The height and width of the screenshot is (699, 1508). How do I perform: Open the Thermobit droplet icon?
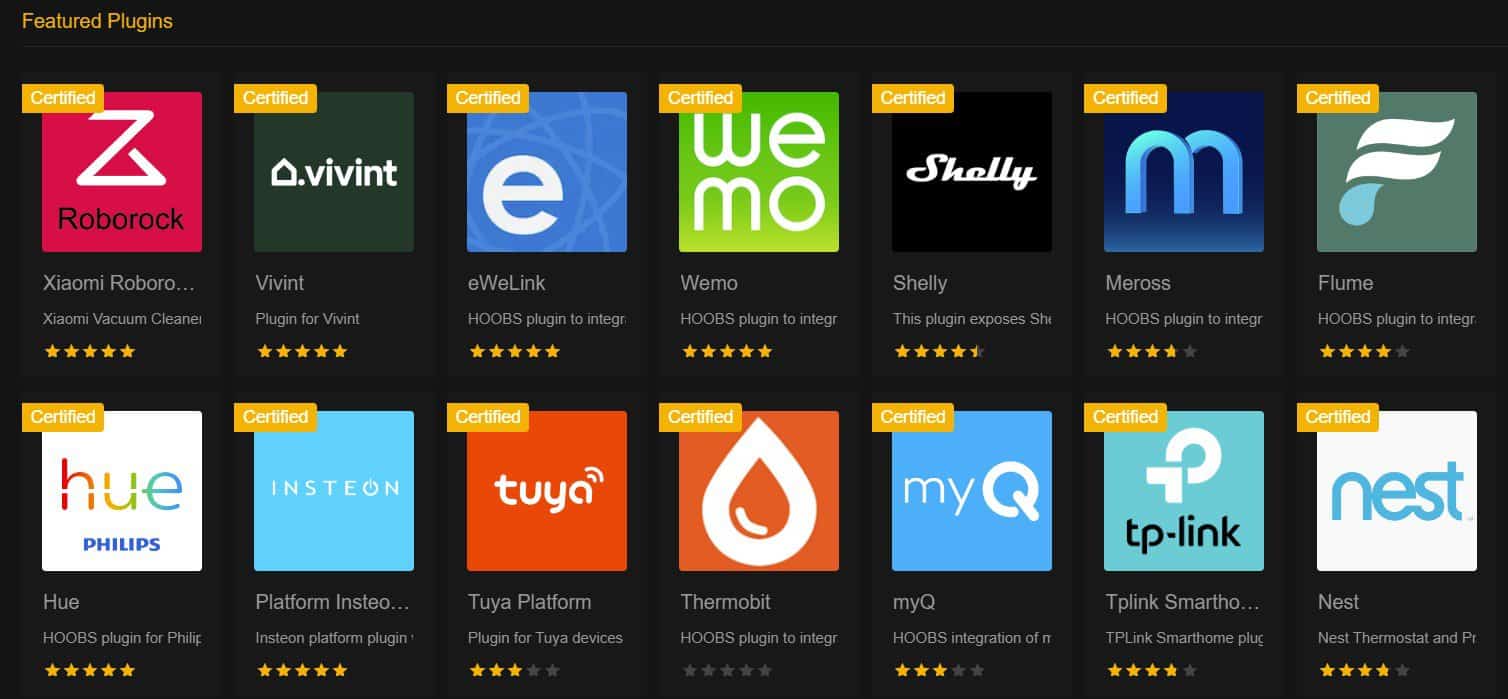click(759, 491)
